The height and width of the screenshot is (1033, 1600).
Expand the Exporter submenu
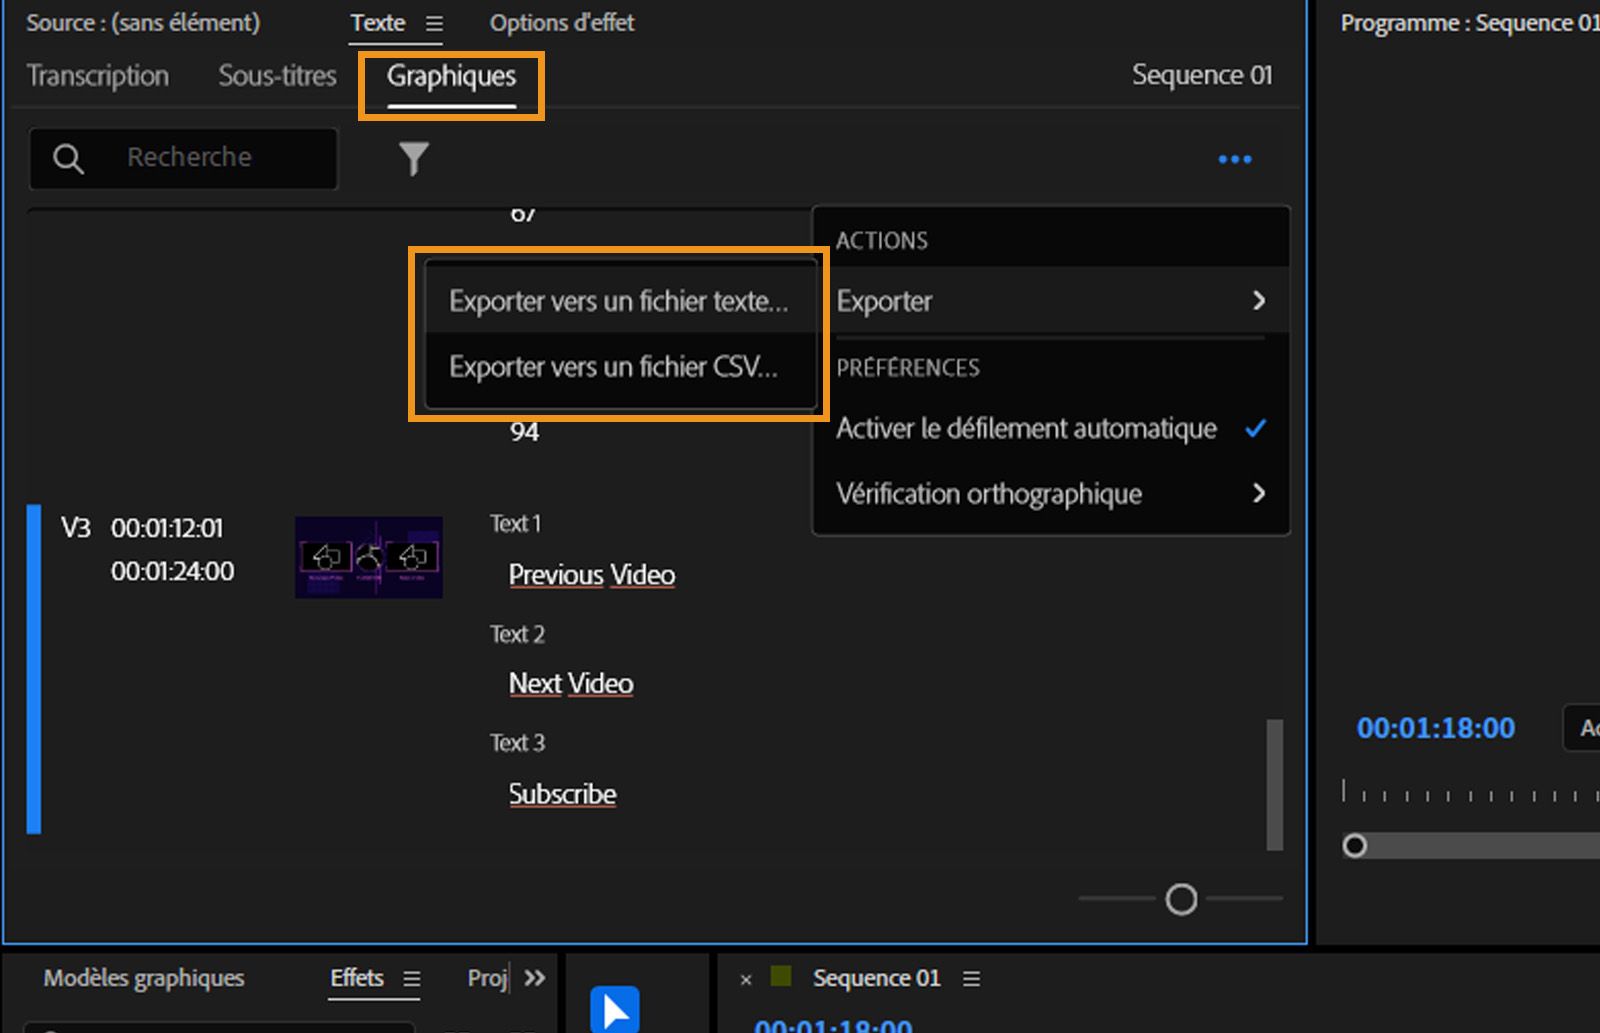point(1051,301)
